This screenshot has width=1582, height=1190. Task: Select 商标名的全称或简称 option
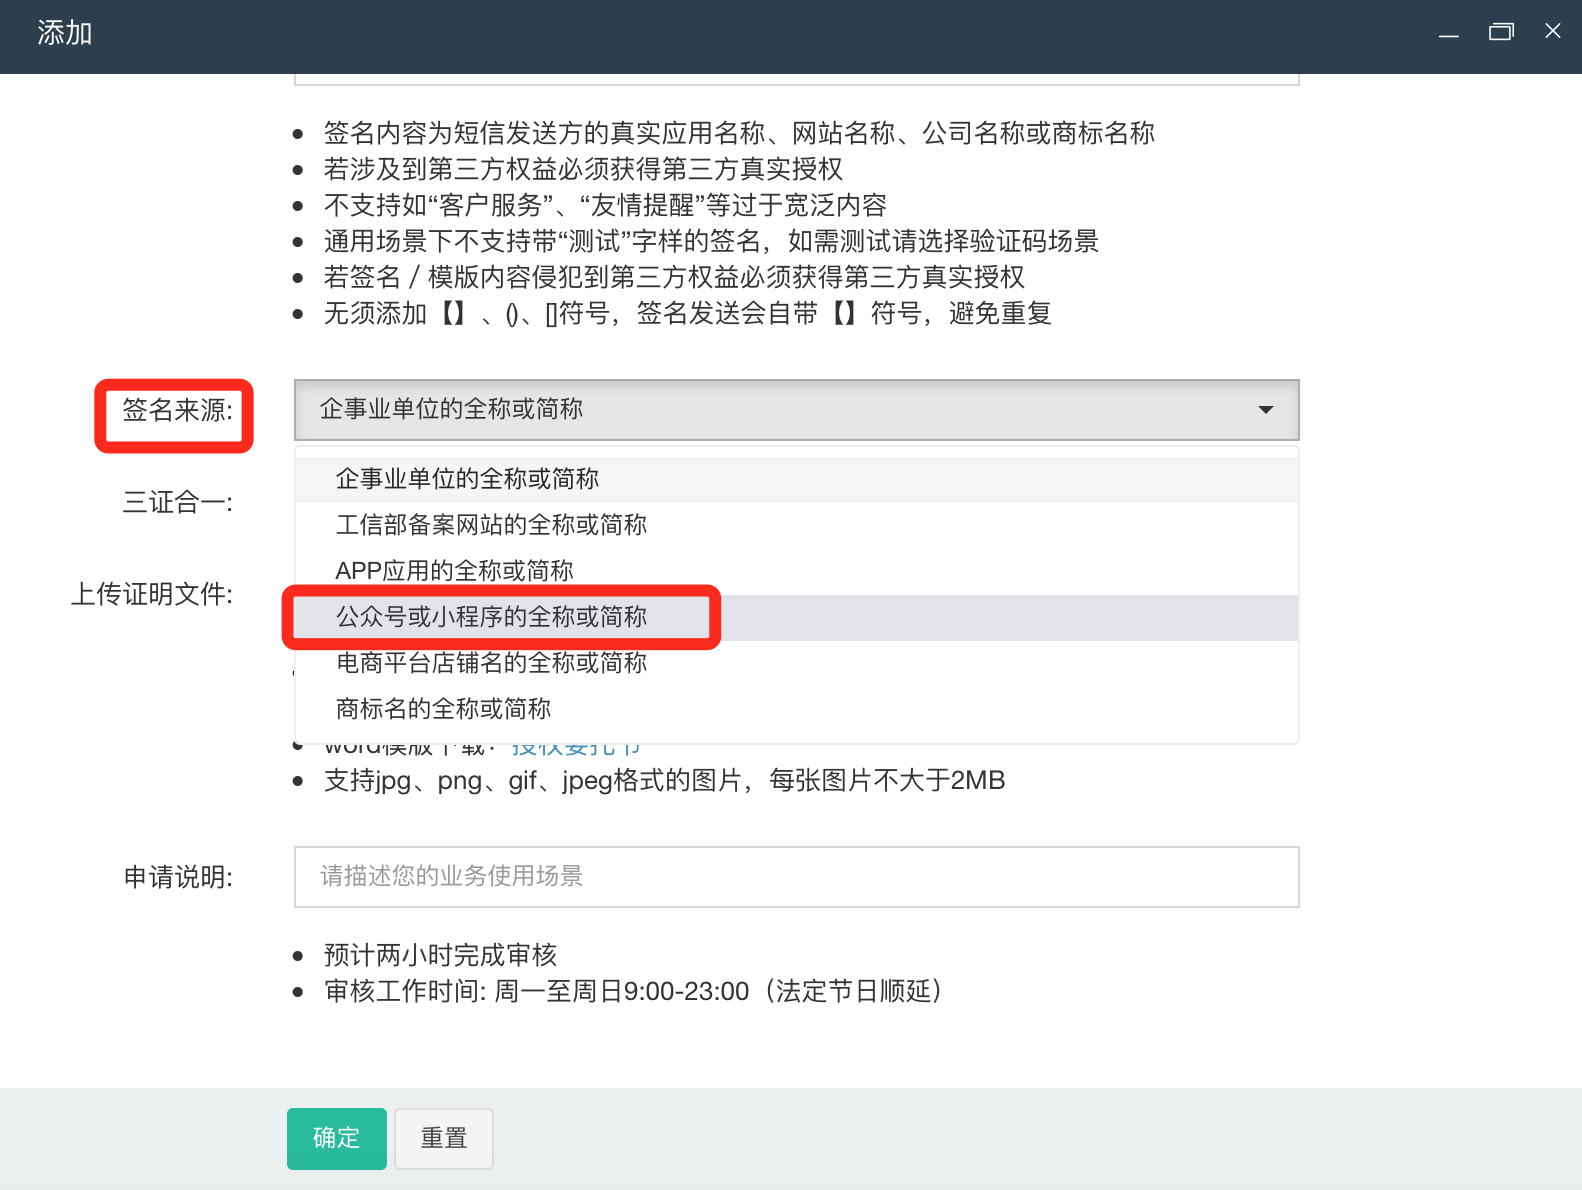coord(443,709)
